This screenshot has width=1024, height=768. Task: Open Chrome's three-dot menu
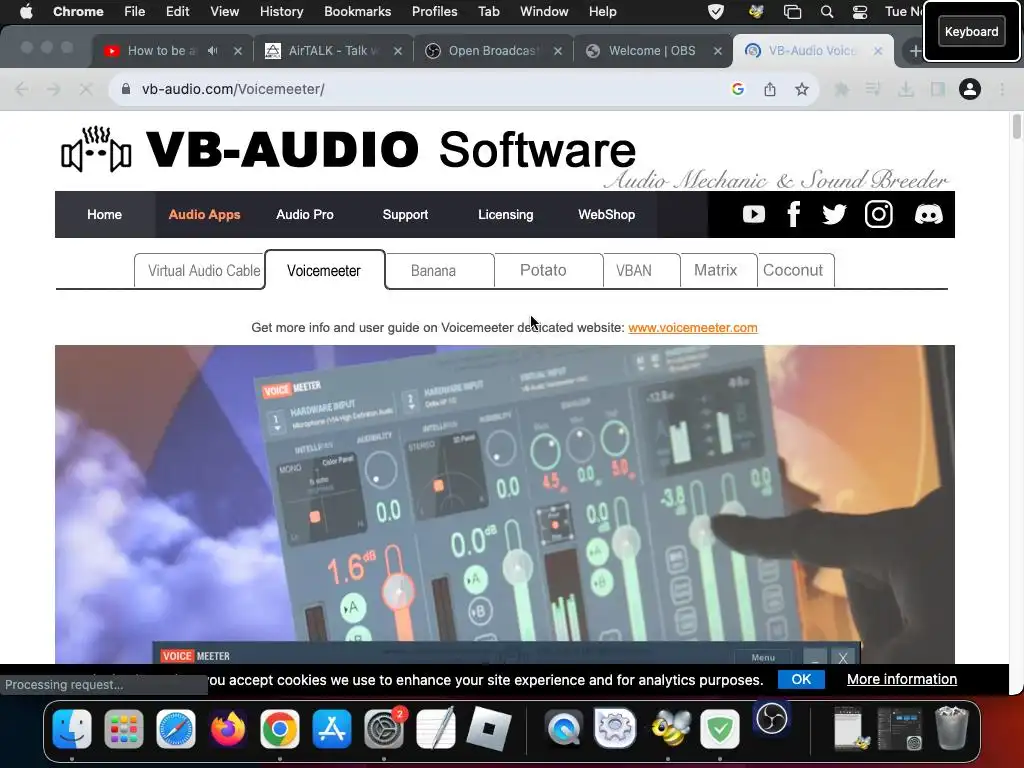click(1002, 89)
